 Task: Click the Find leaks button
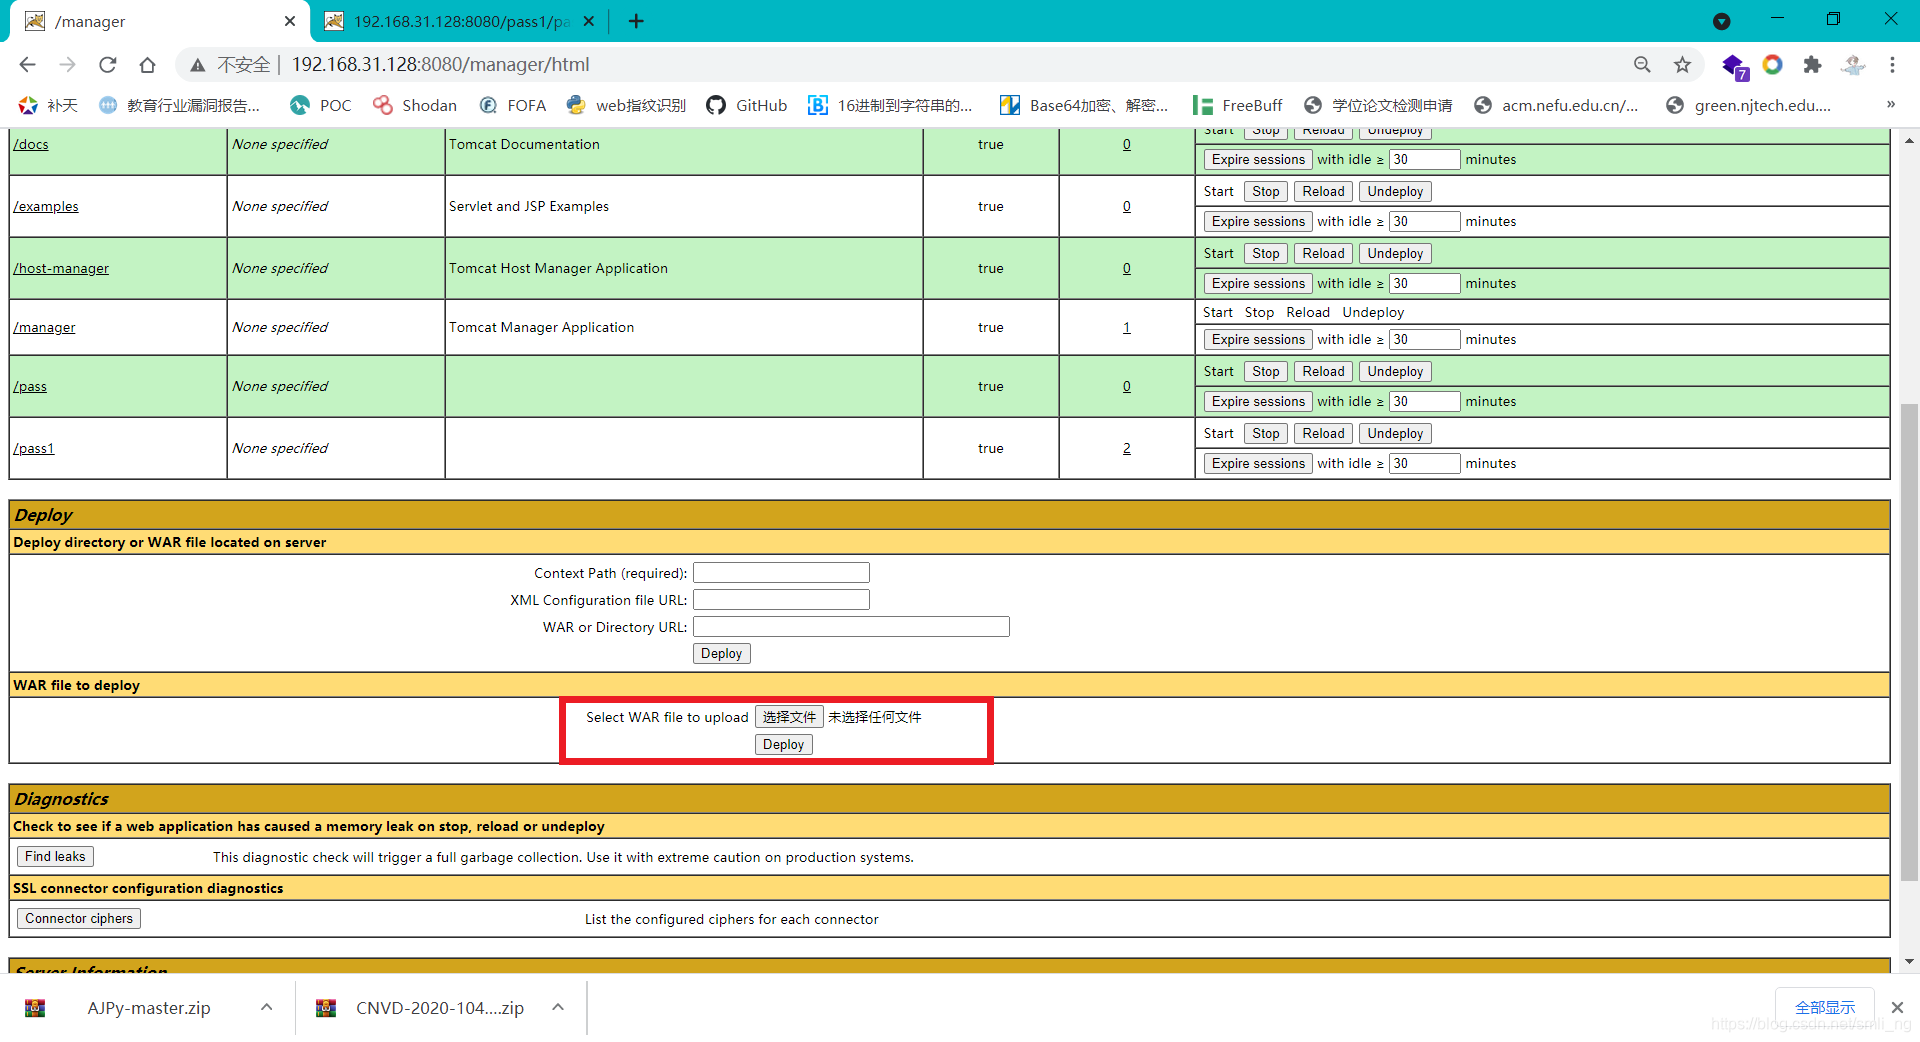click(x=55, y=856)
